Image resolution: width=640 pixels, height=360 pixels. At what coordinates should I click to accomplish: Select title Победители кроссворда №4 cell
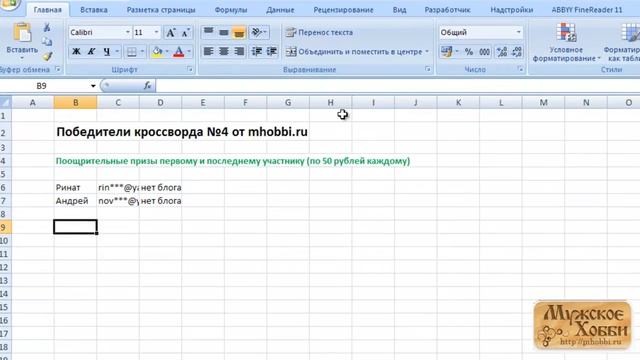tap(182, 132)
